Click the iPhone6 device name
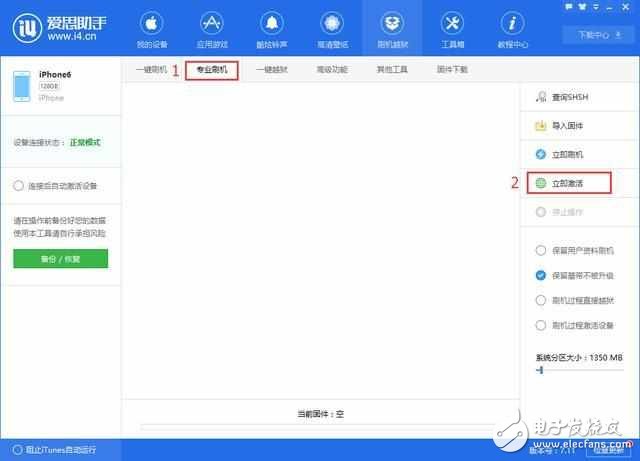Image resolution: width=640 pixels, height=461 pixels. [x=55, y=74]
